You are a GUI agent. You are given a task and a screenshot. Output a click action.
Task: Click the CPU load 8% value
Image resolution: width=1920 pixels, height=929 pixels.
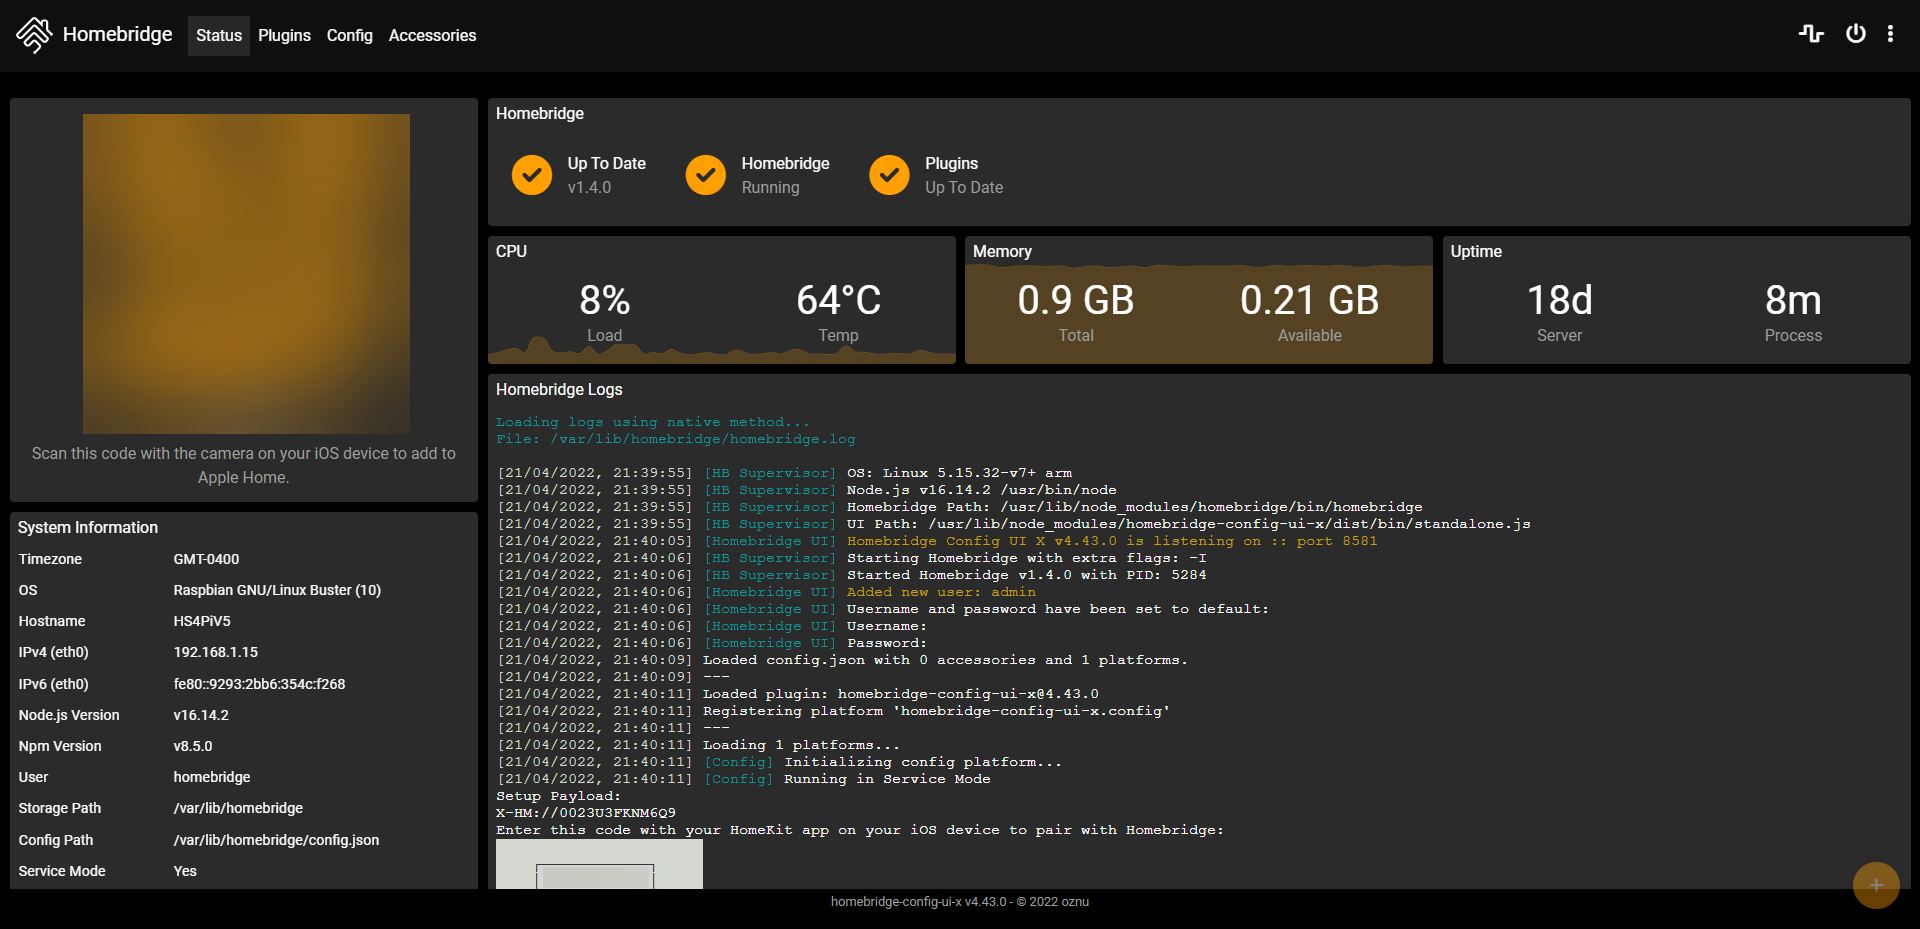pyautogui.click(x=605, y=300)
